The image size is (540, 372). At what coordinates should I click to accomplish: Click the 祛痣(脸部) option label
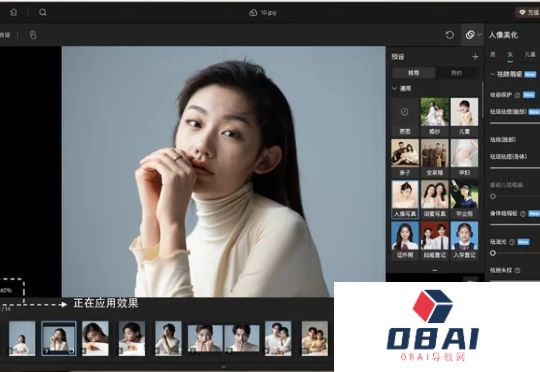(x=503, y=140)
